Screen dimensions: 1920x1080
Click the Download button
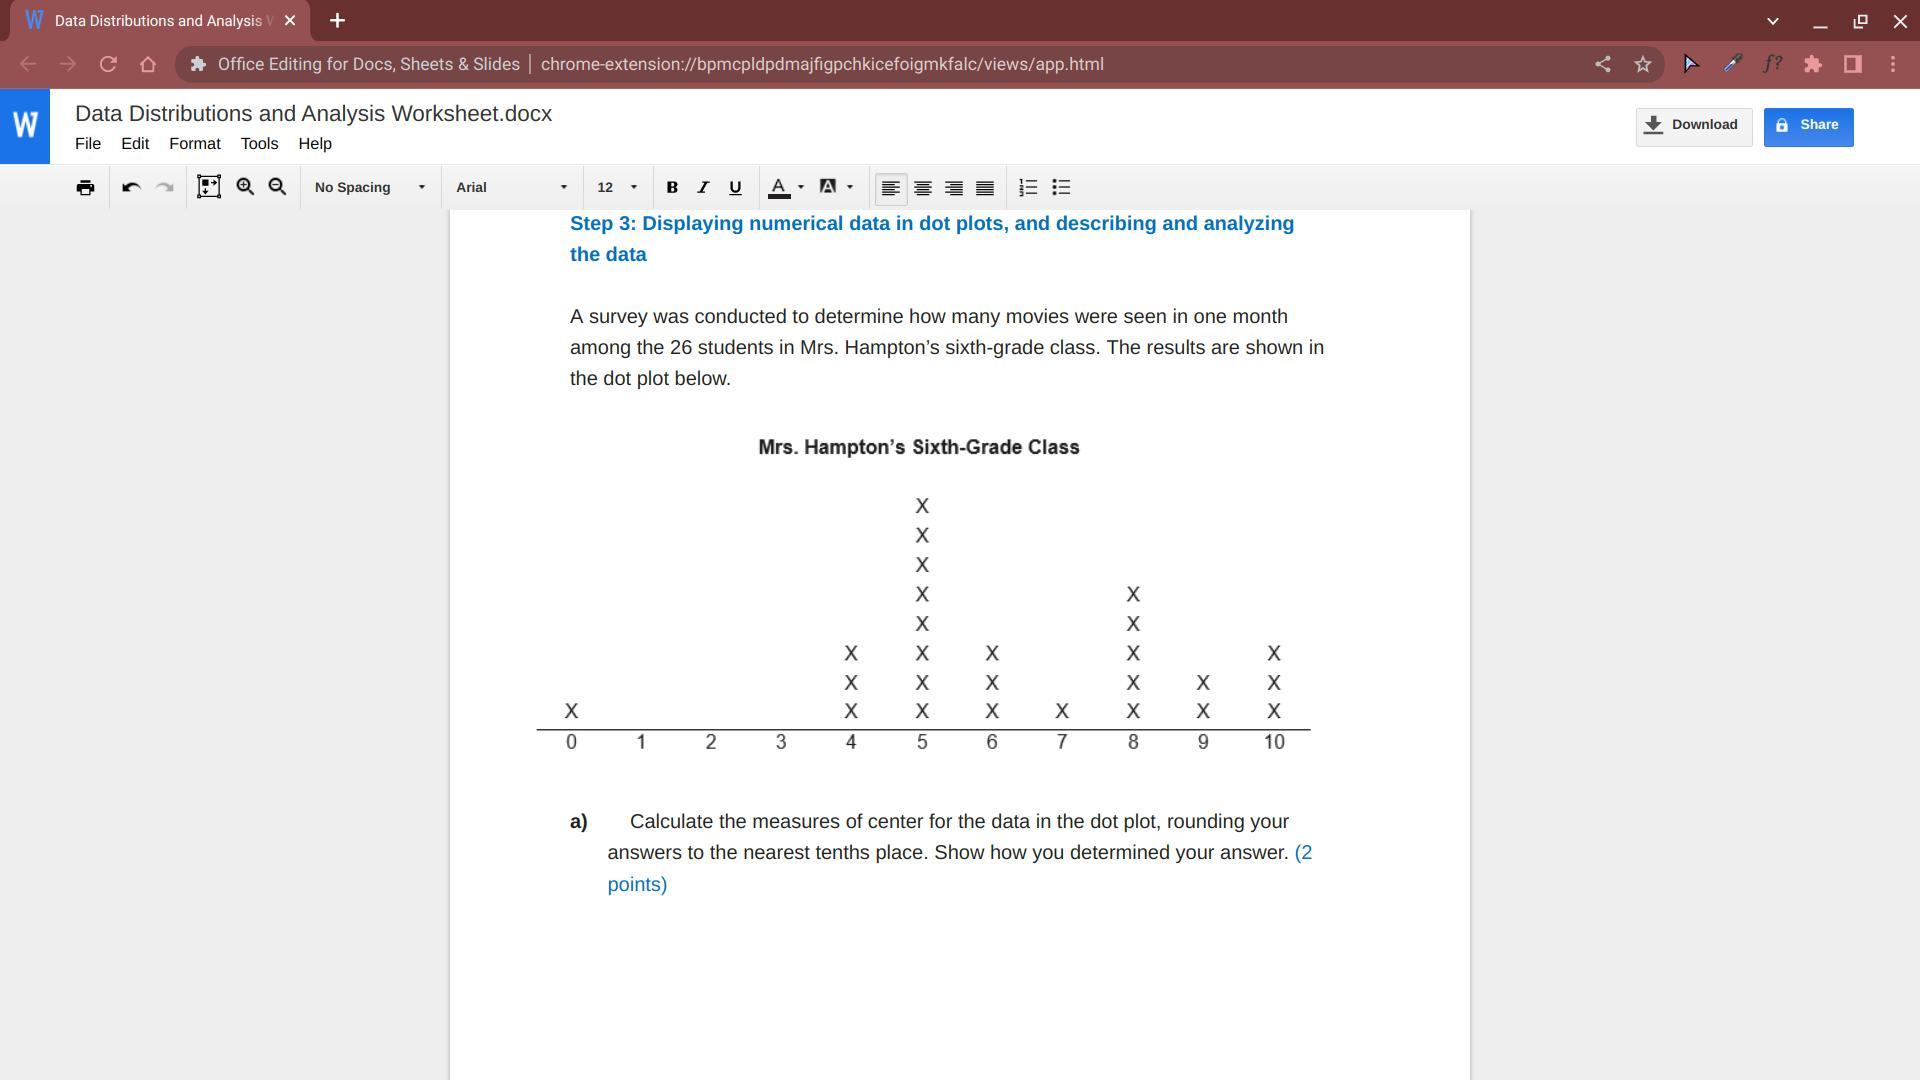pos(1693,126)
